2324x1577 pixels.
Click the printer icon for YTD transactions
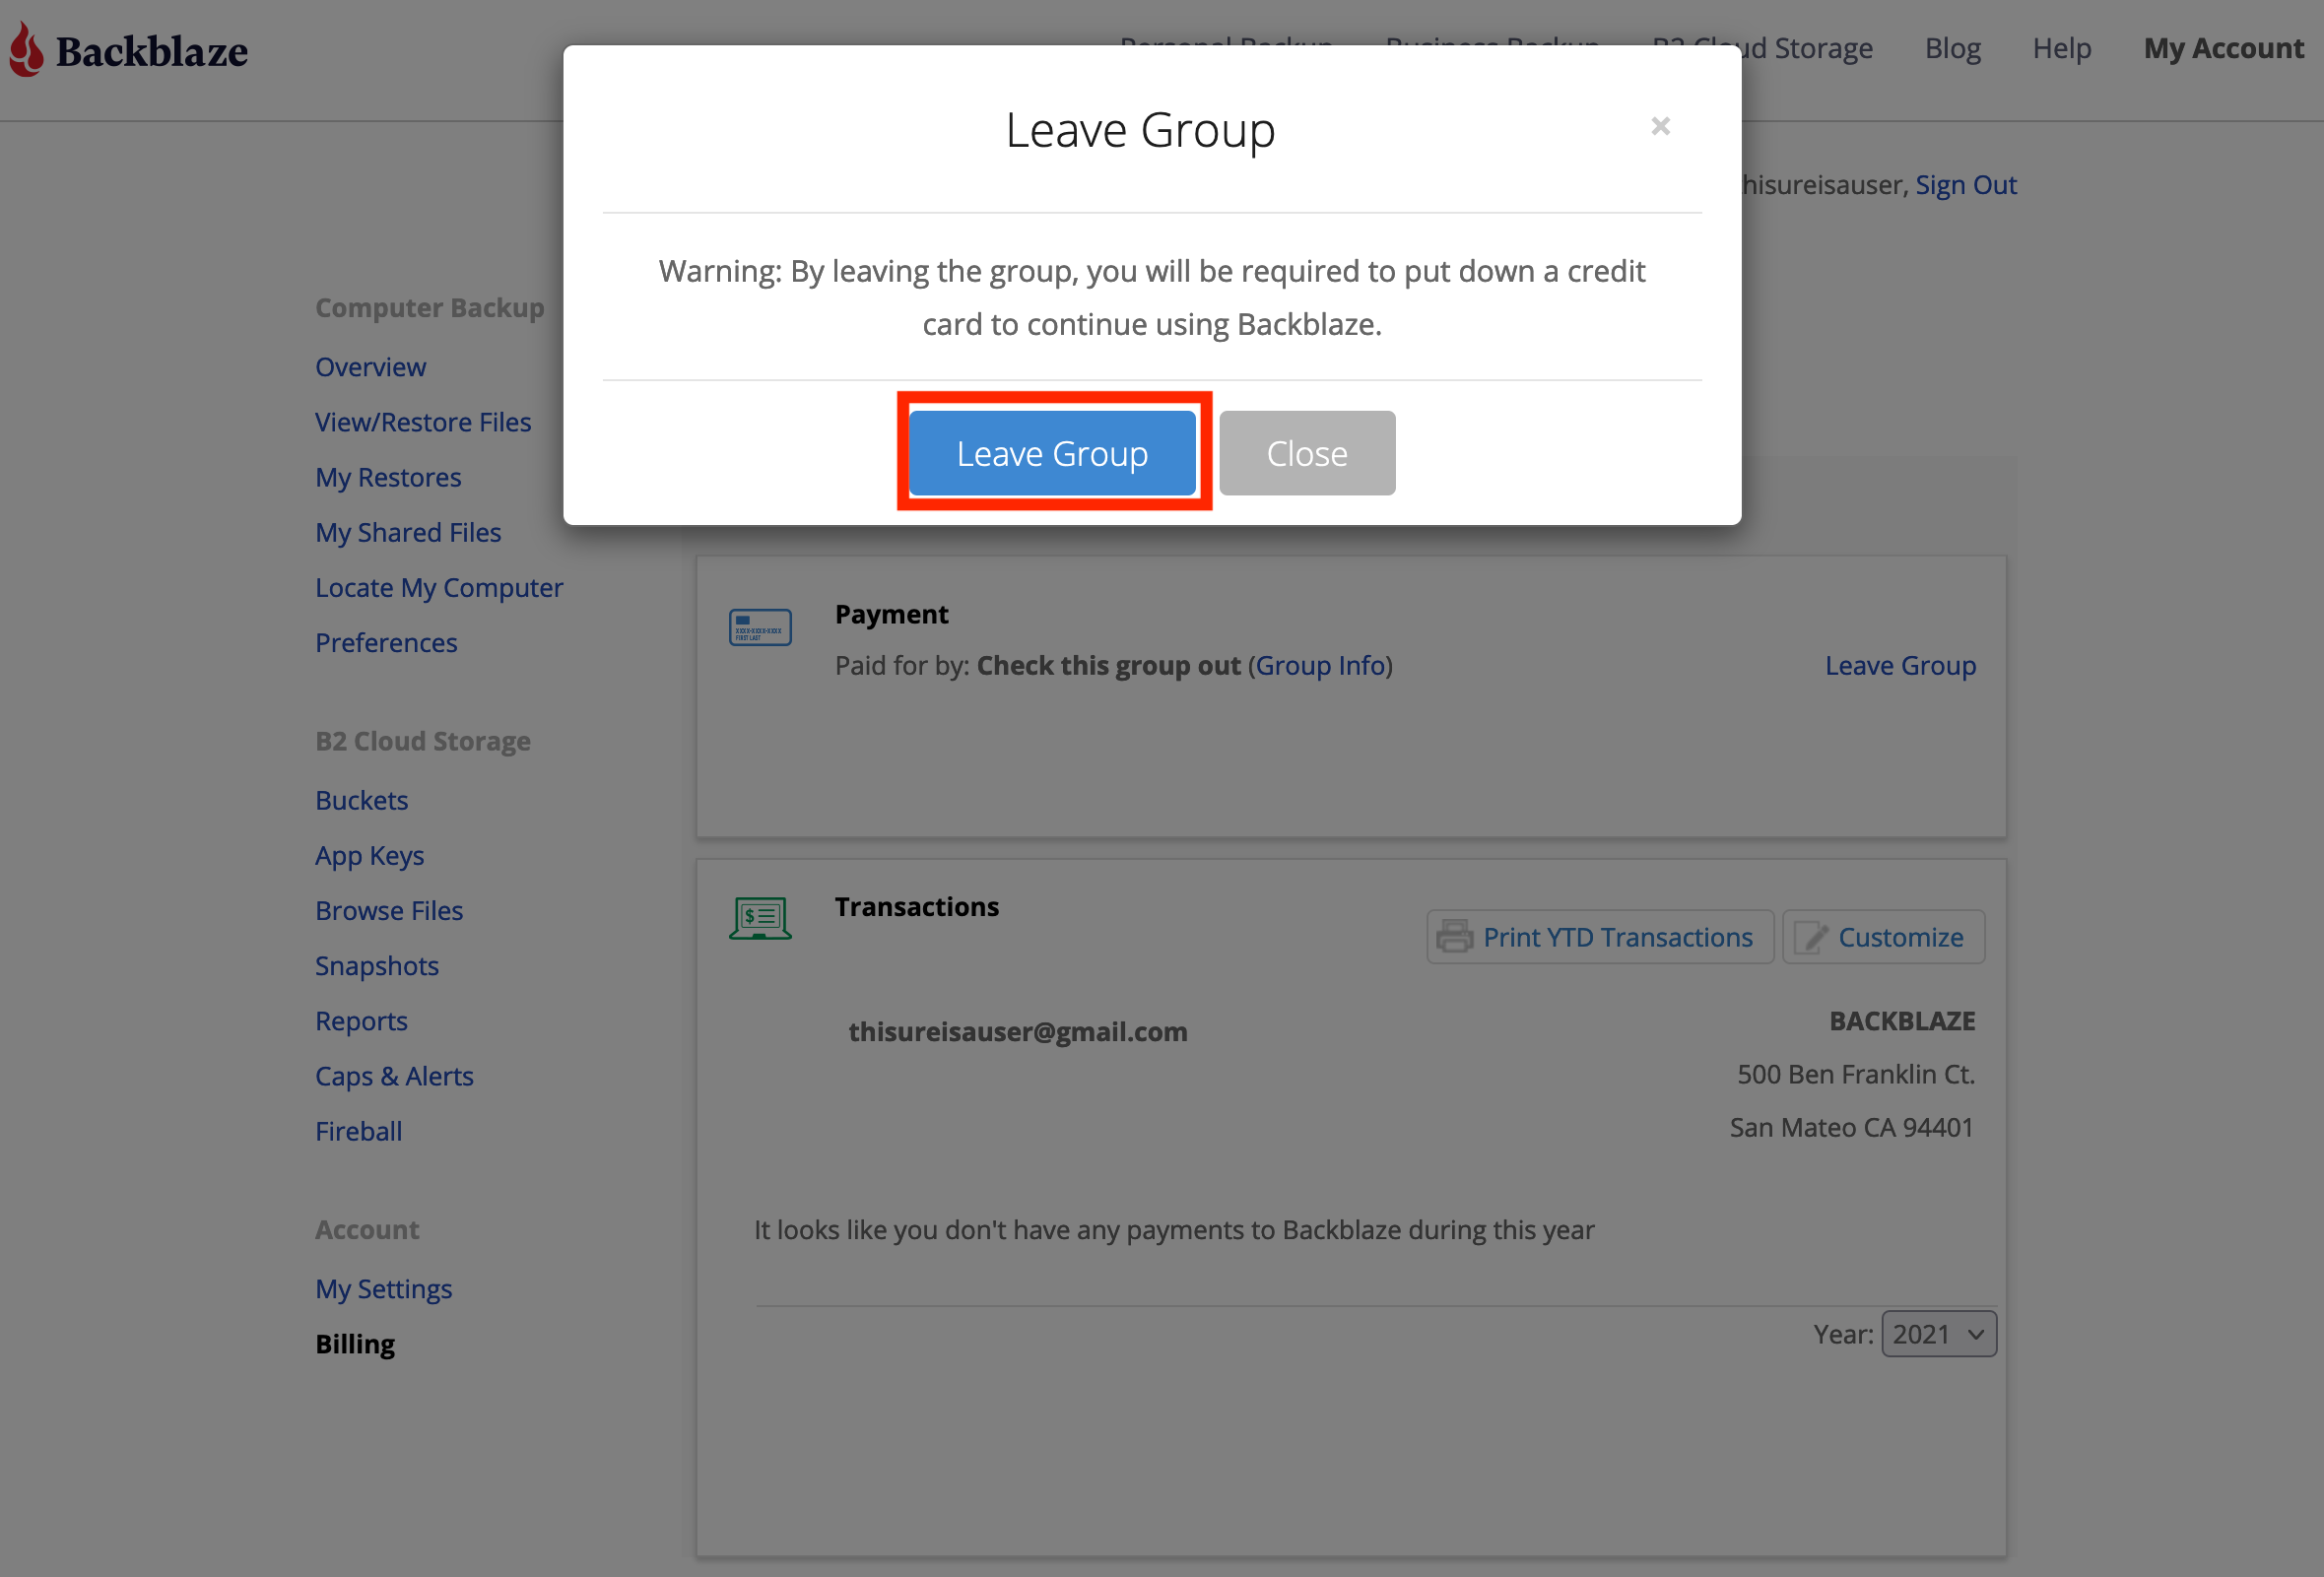[1455, 937]
